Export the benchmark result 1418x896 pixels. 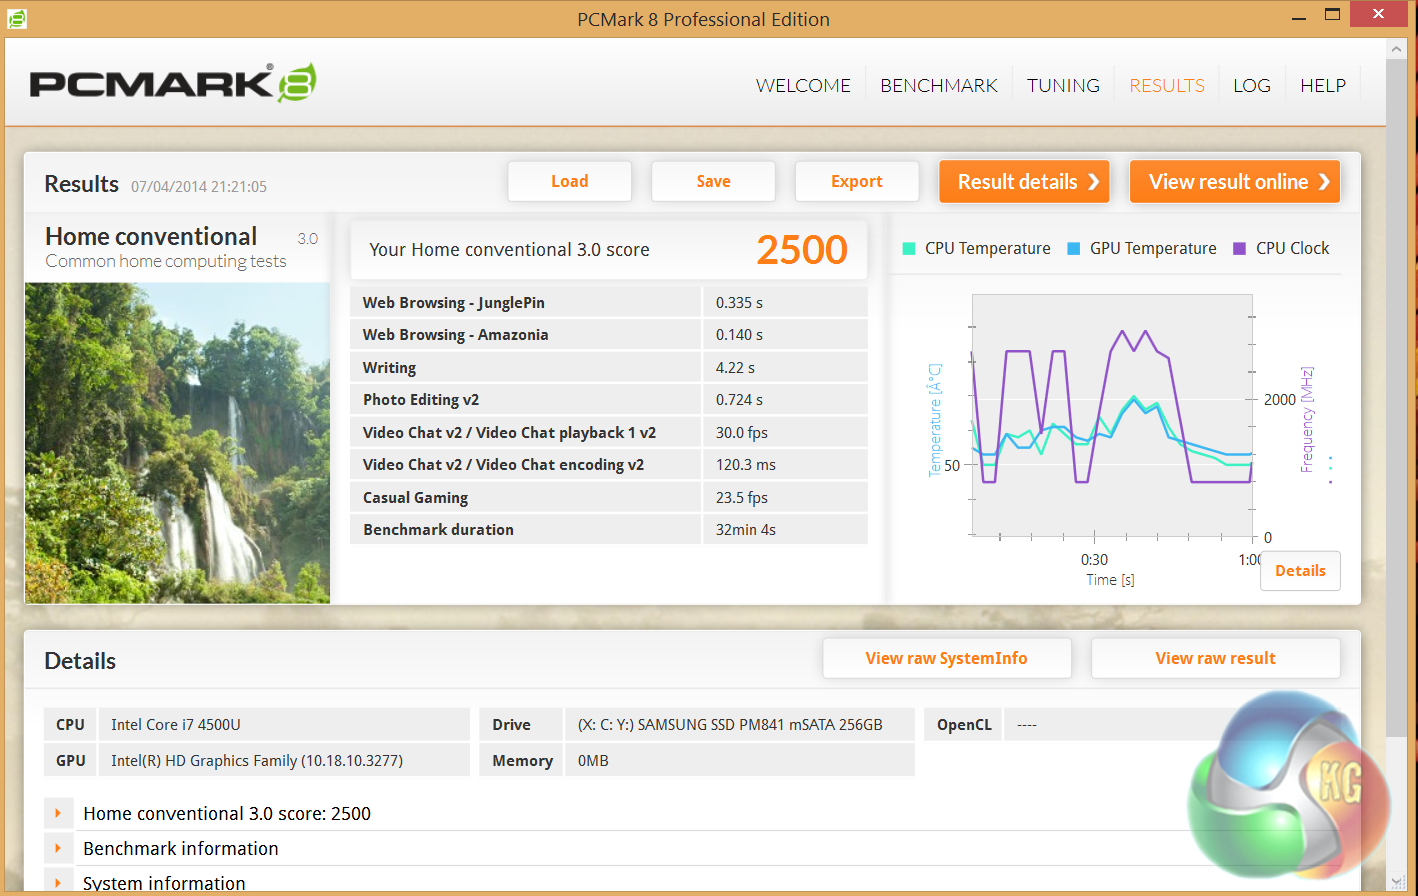pos(856,182)
